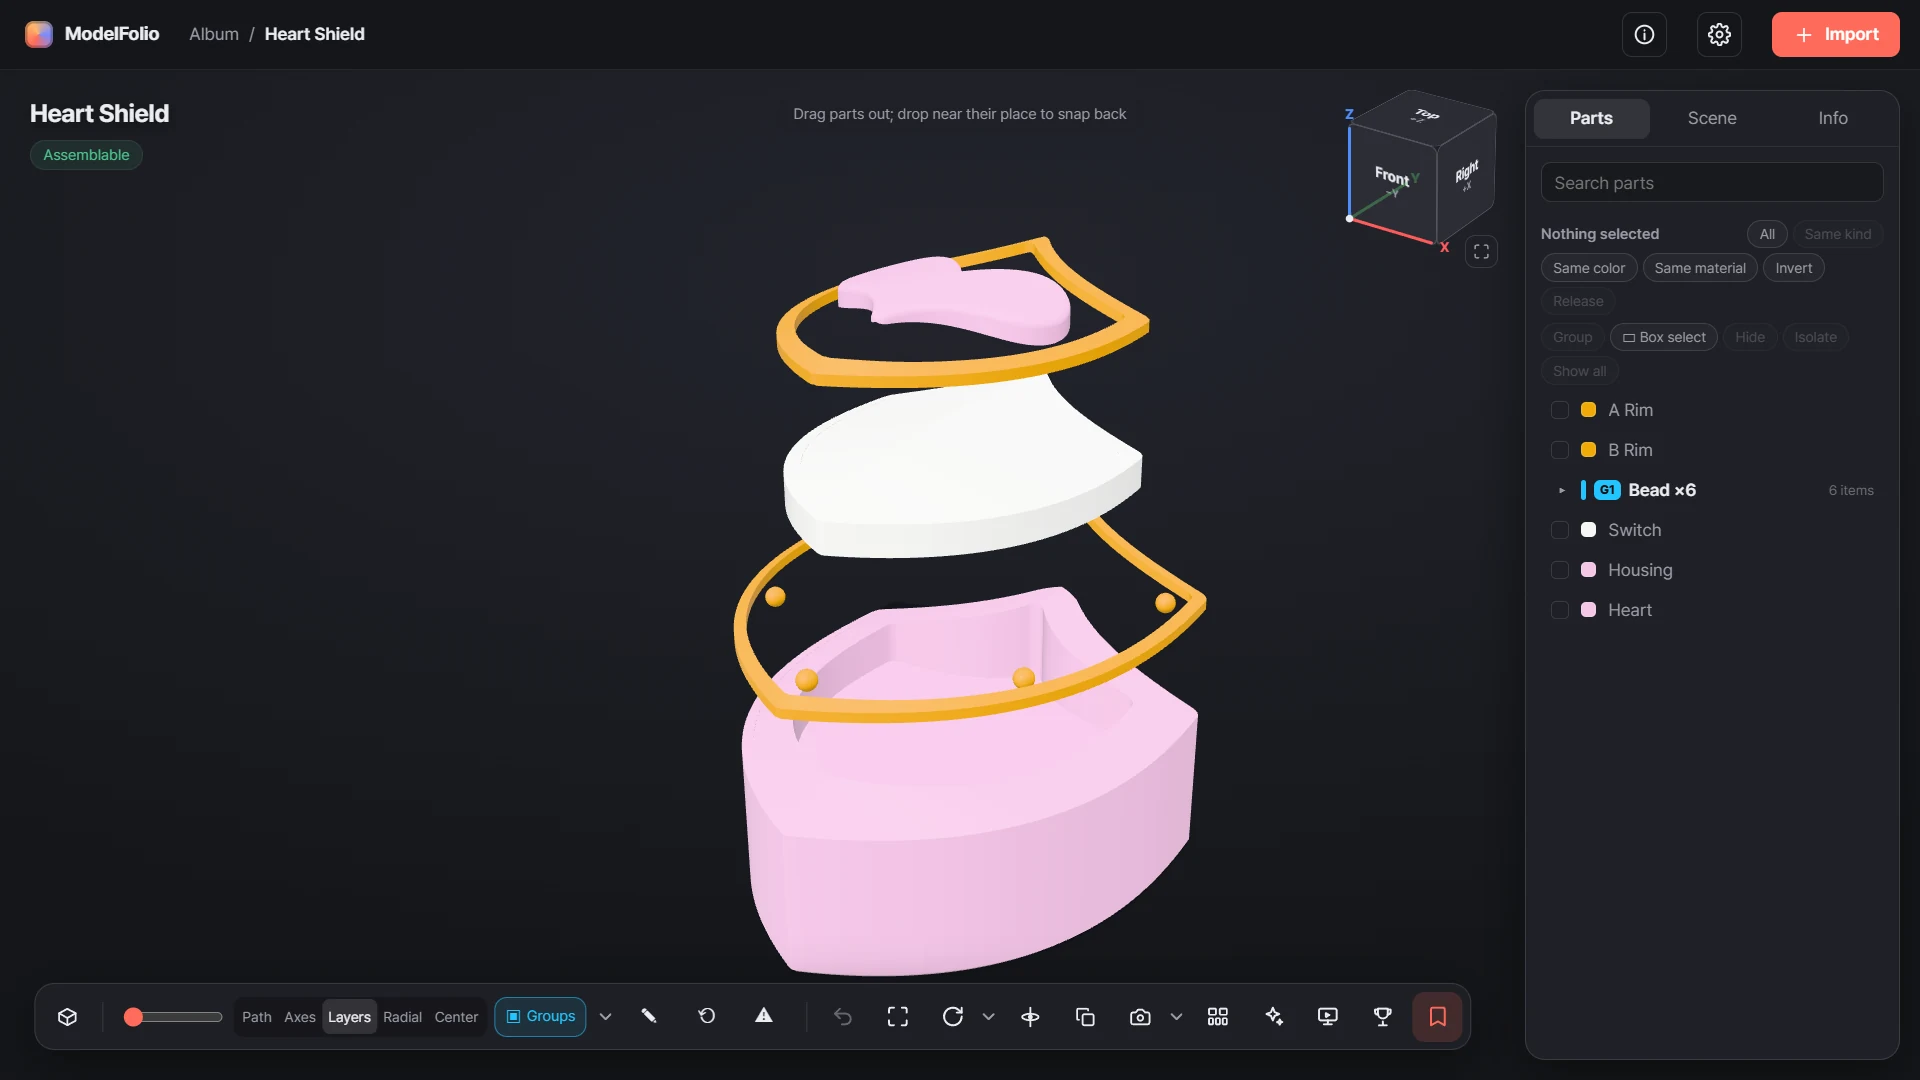Viewport: 1920px width, 1080px height.
Task: Click the red bookmark icon
Action: point(1438,1017)
